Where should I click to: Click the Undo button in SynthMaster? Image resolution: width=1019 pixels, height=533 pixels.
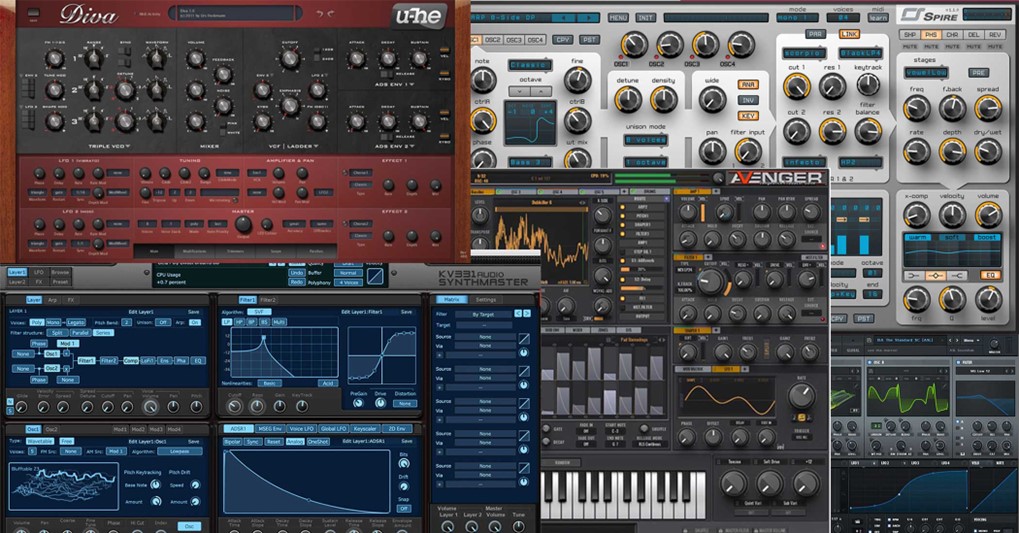pos(297,272)
